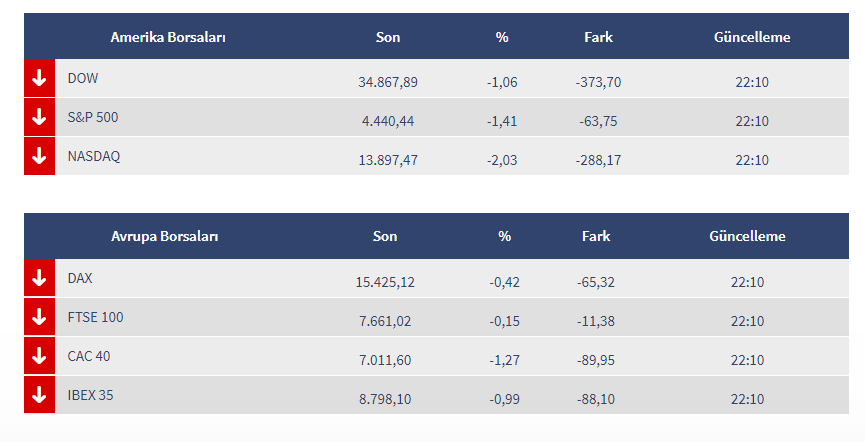Screen dimensions: 865x442
Task: Select the CAC 40 index name
Action: [89, 356]
